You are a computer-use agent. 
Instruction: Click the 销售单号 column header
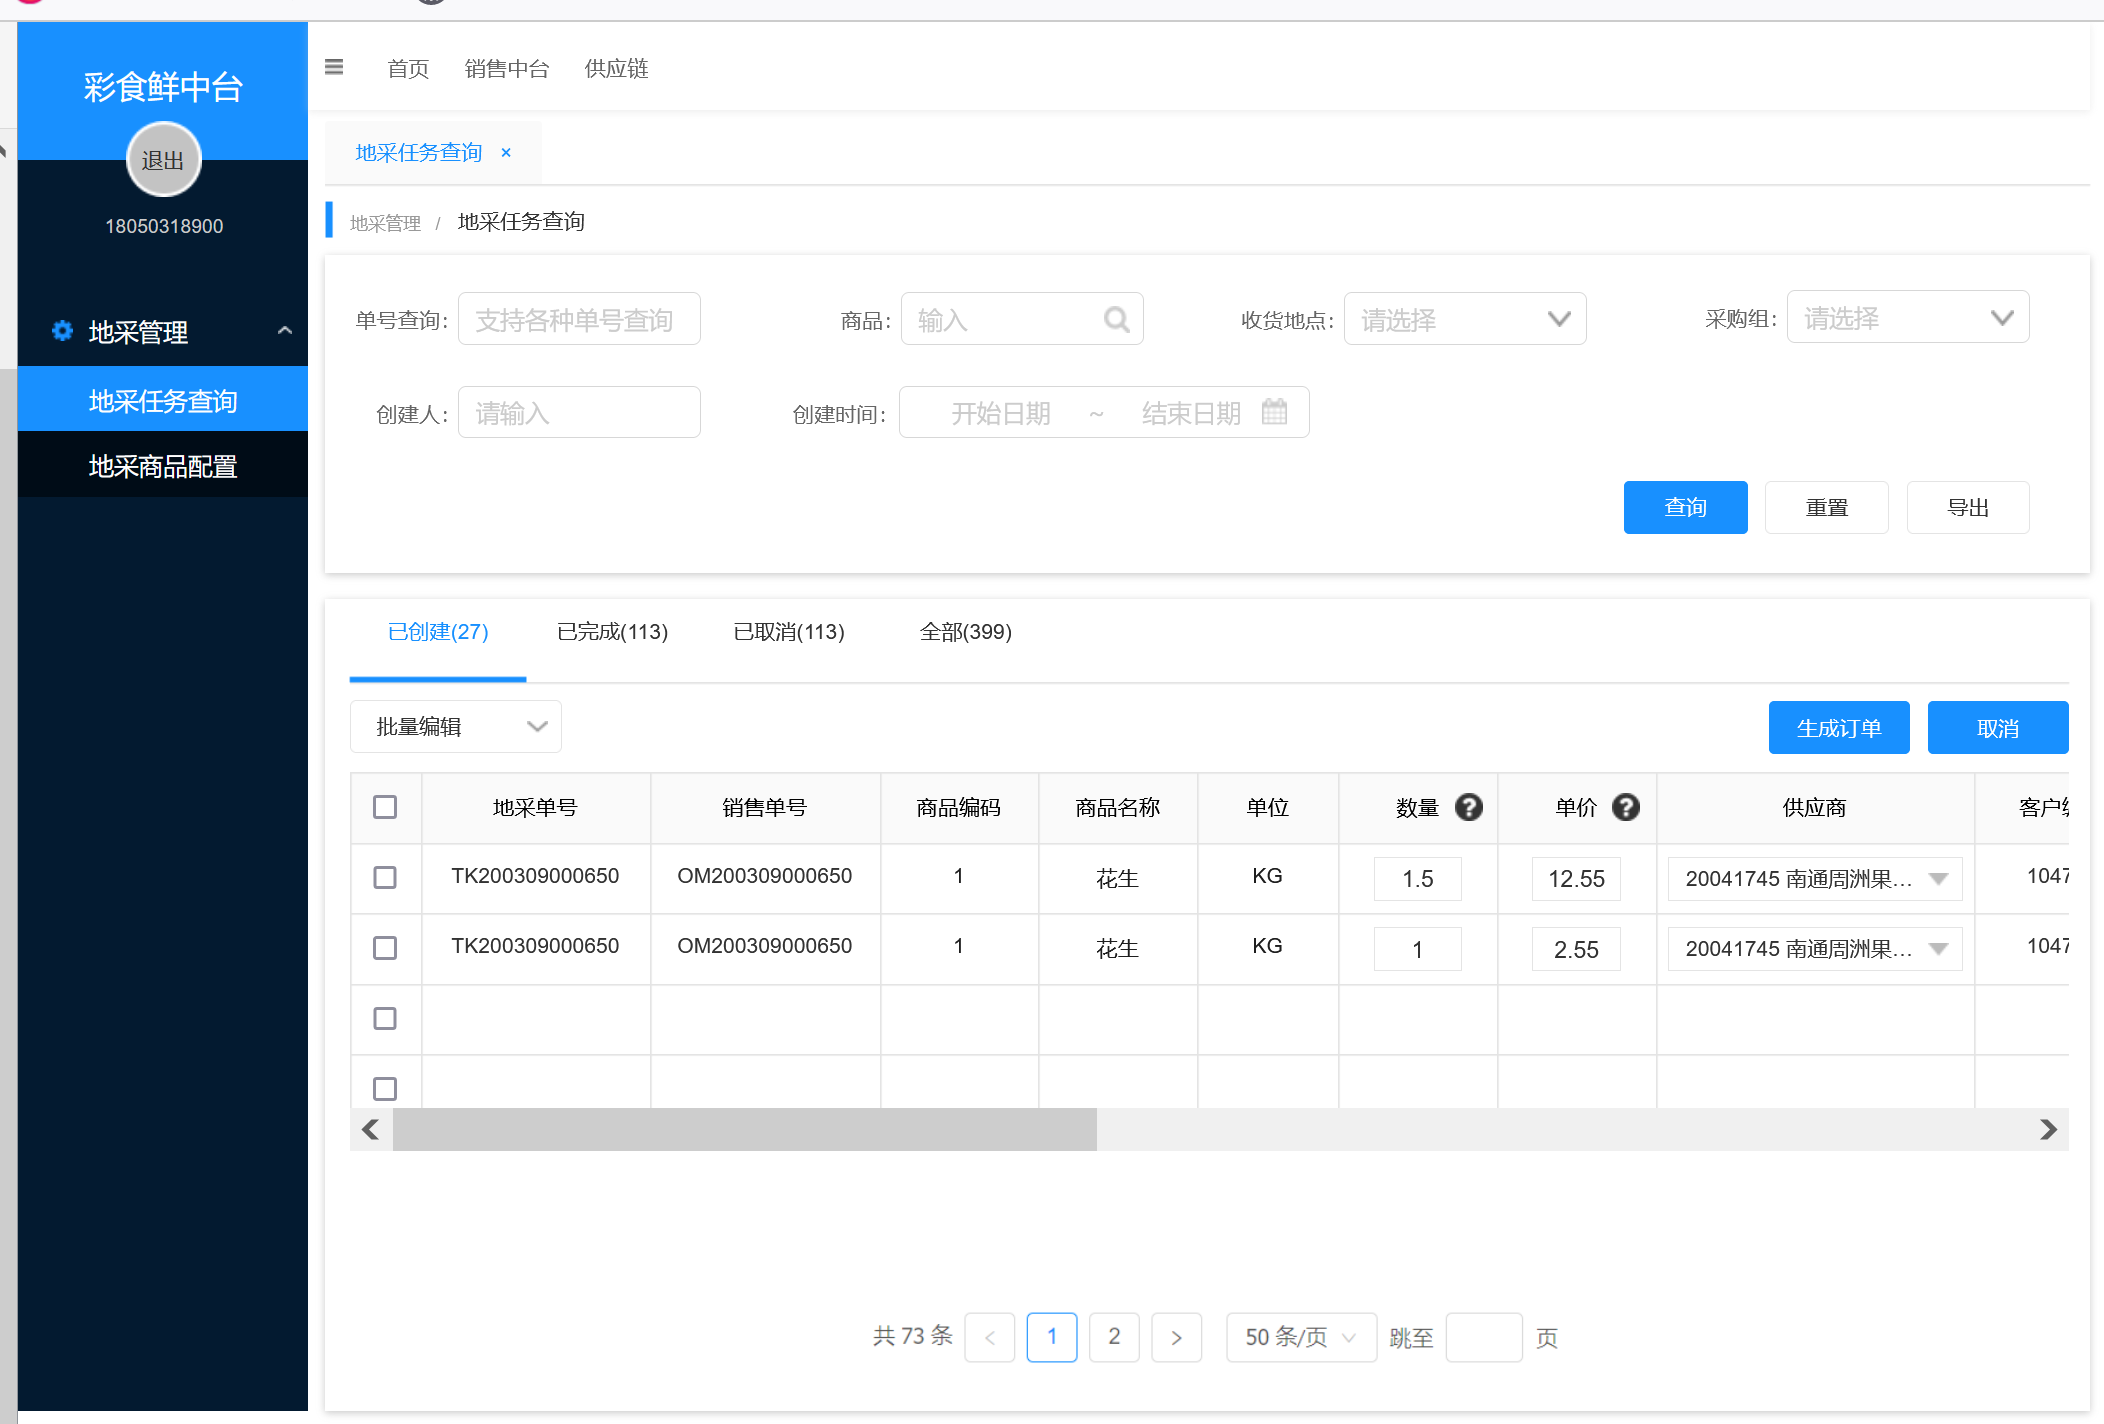coord(765,808)
